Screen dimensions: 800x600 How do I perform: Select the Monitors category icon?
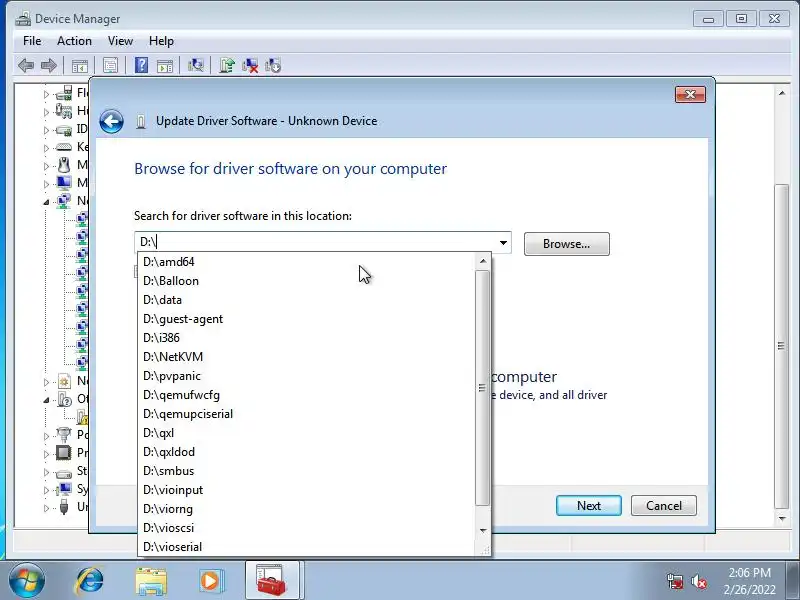[64, 183]
